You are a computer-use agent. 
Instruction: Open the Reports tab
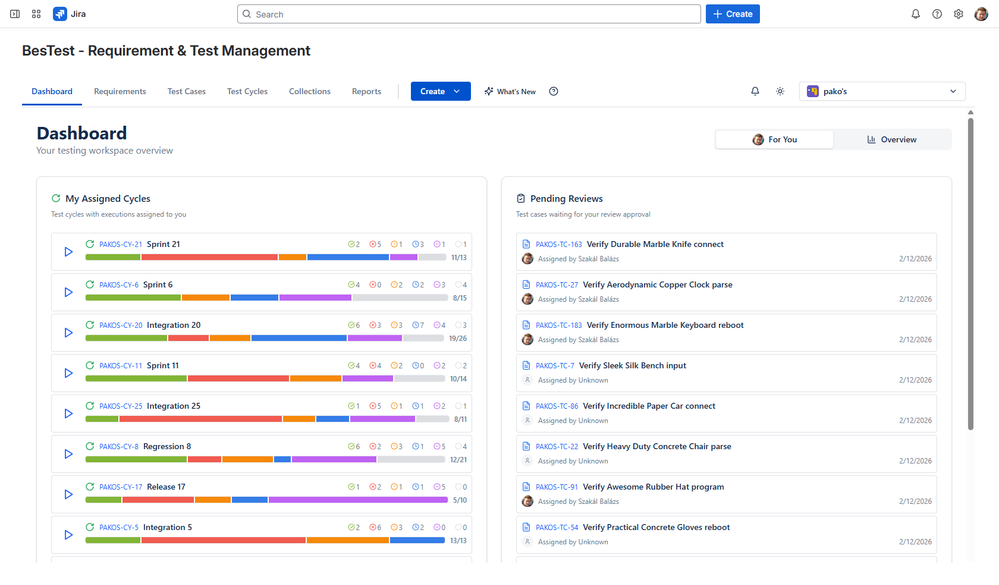coord(366,91)
